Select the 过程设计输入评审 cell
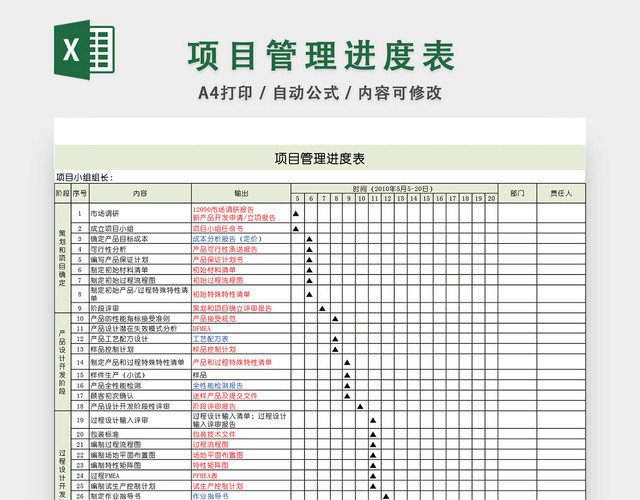The width and height of the screenshot is (640, 500). click(140, 420)
